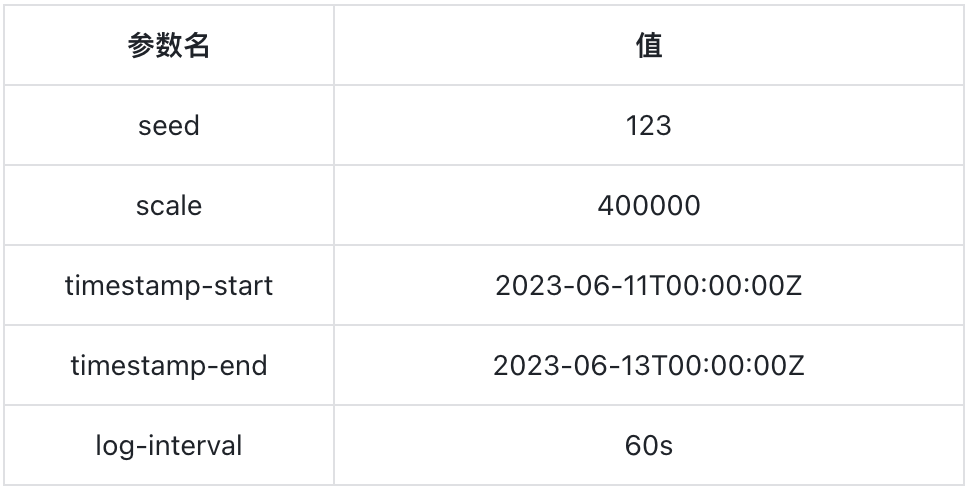Screen dimensions: 968x490
Task: Click the scale parameter name
Action: pyautogui.click(x=169, y=206)
